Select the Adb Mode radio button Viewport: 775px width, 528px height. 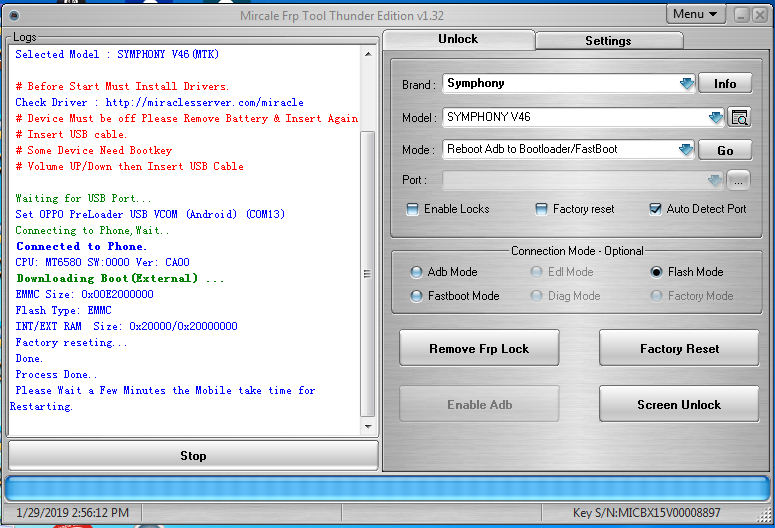pyautogui.click(x=416, y=272)
